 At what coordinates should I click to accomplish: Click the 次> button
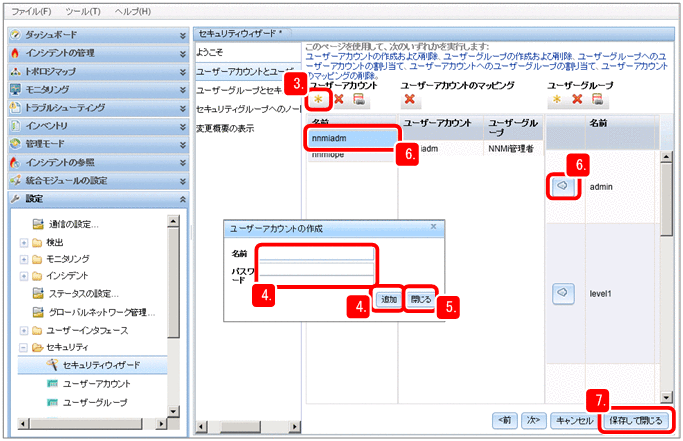pos(533,420)
